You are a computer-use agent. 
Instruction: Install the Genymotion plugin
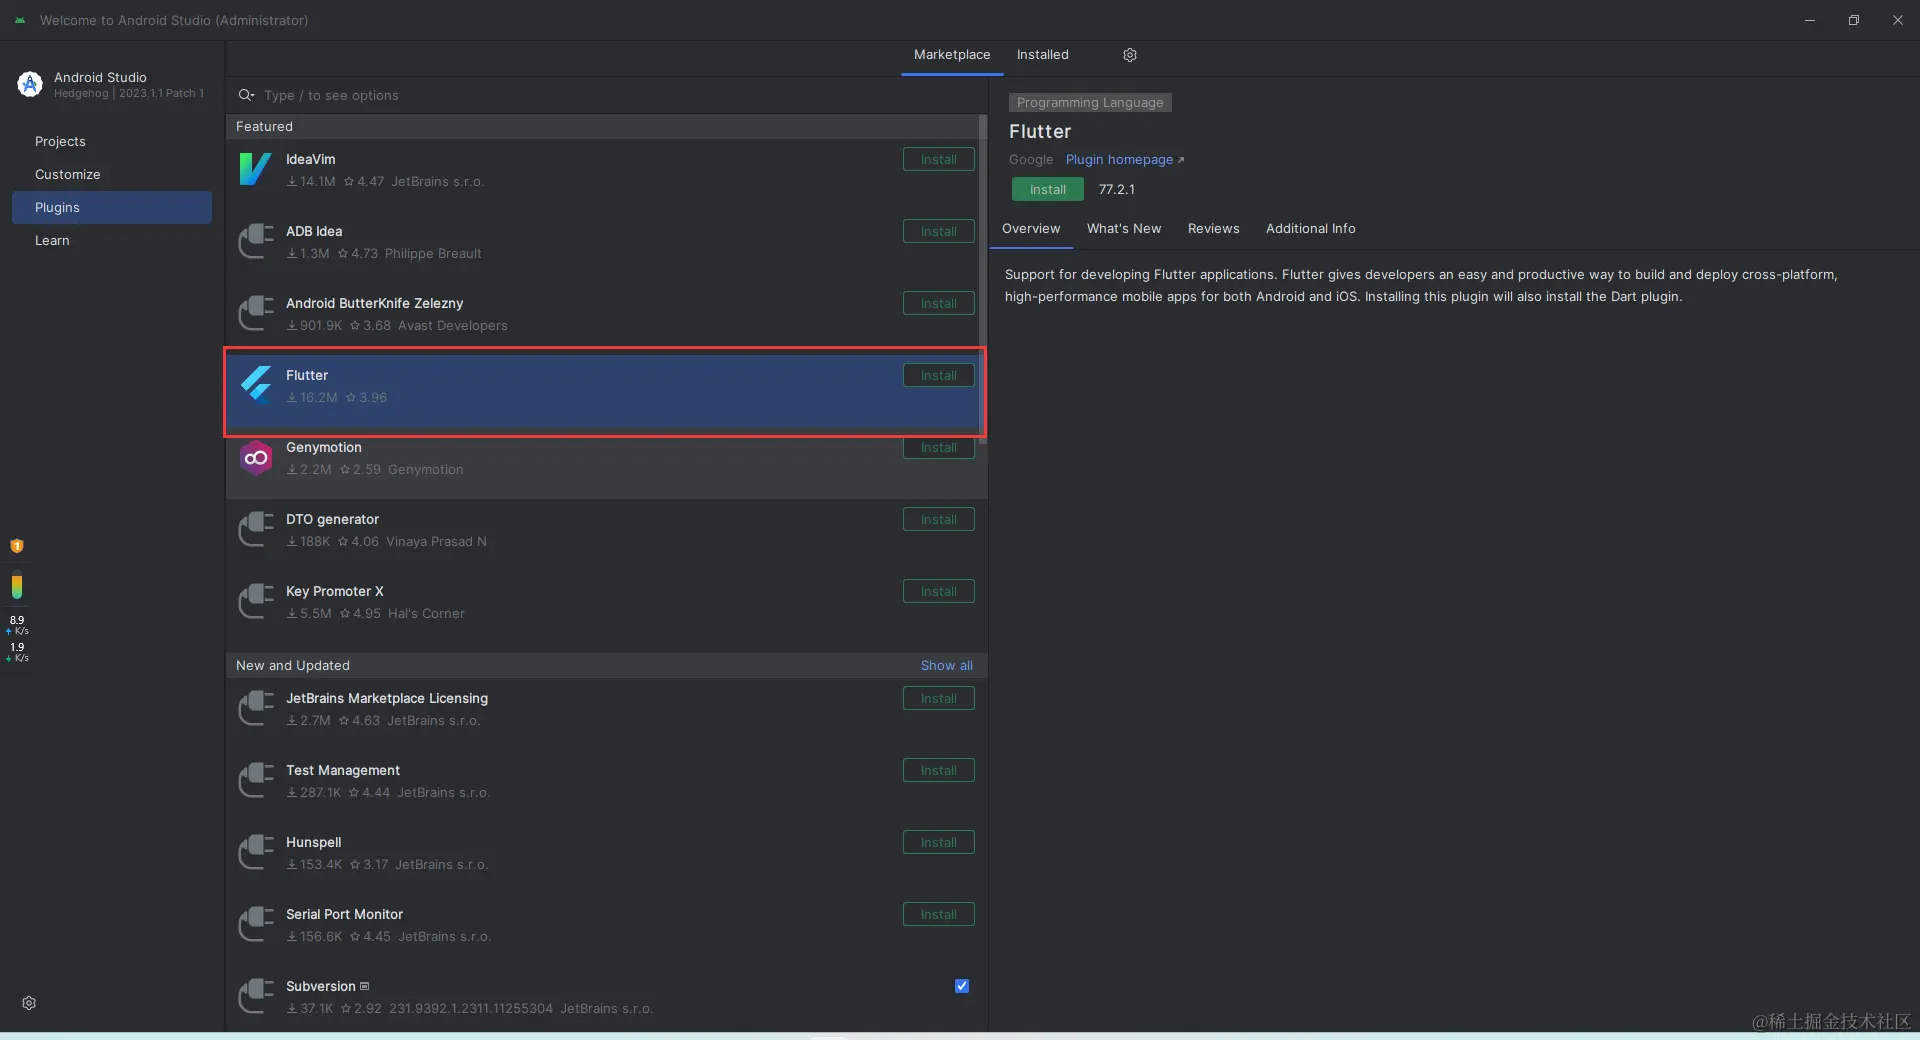(939, 448)
